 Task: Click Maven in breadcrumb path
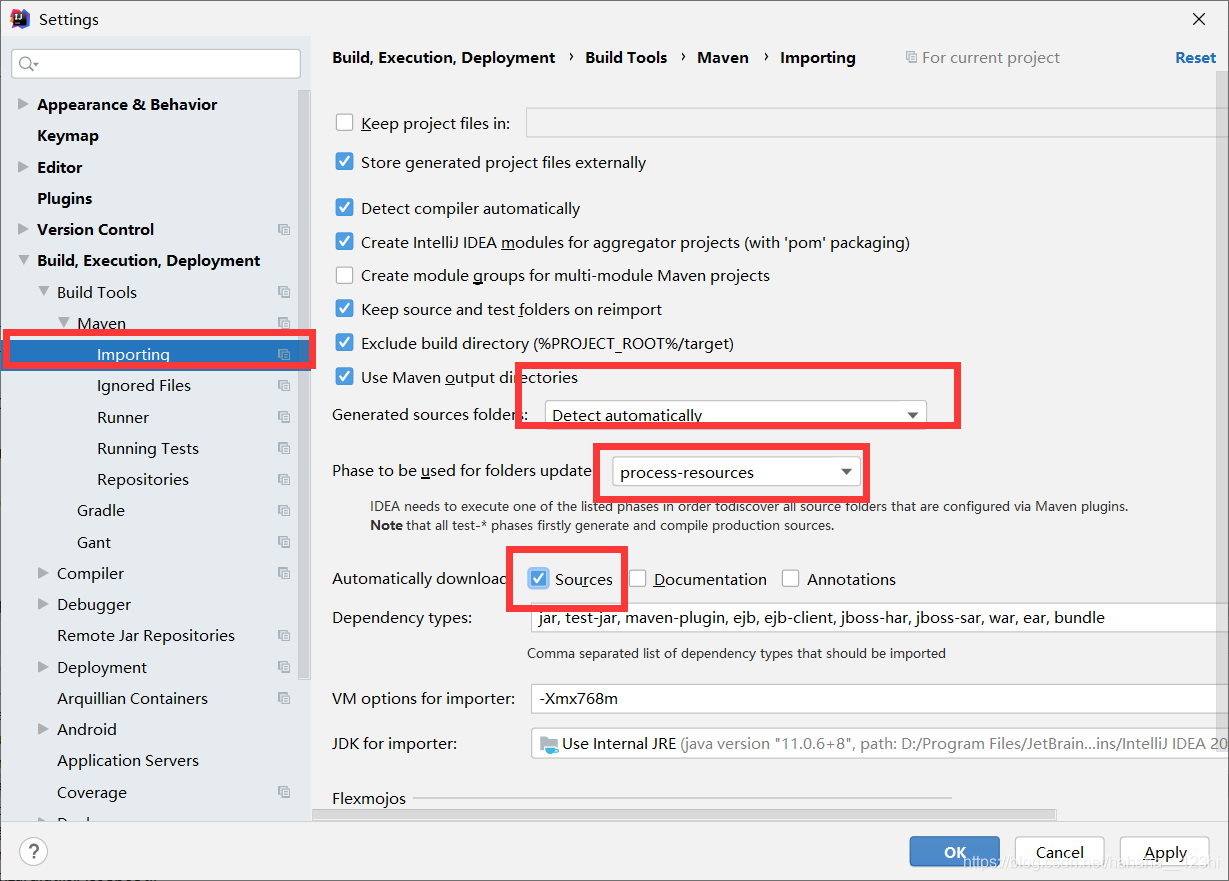tap(723, 58)
